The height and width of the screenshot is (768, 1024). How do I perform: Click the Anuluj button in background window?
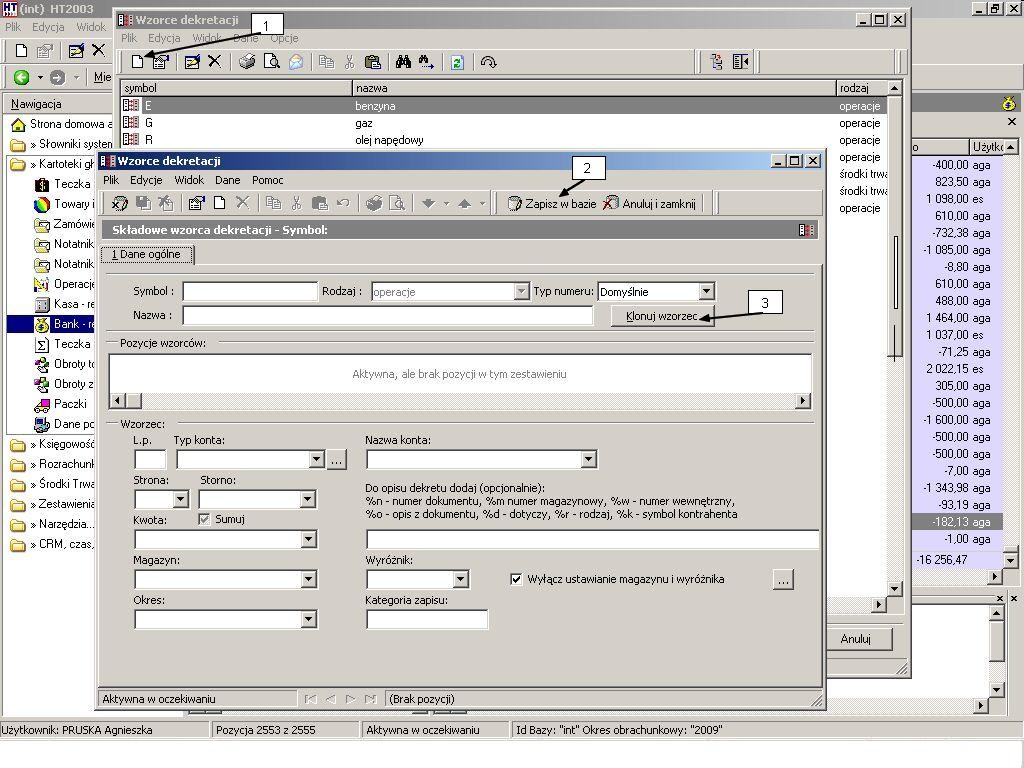click(856, 639)
